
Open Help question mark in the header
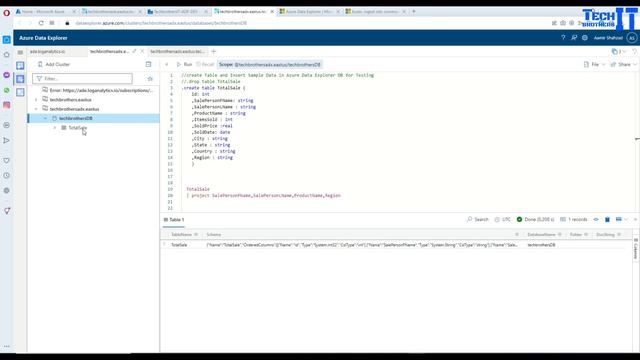563,38
